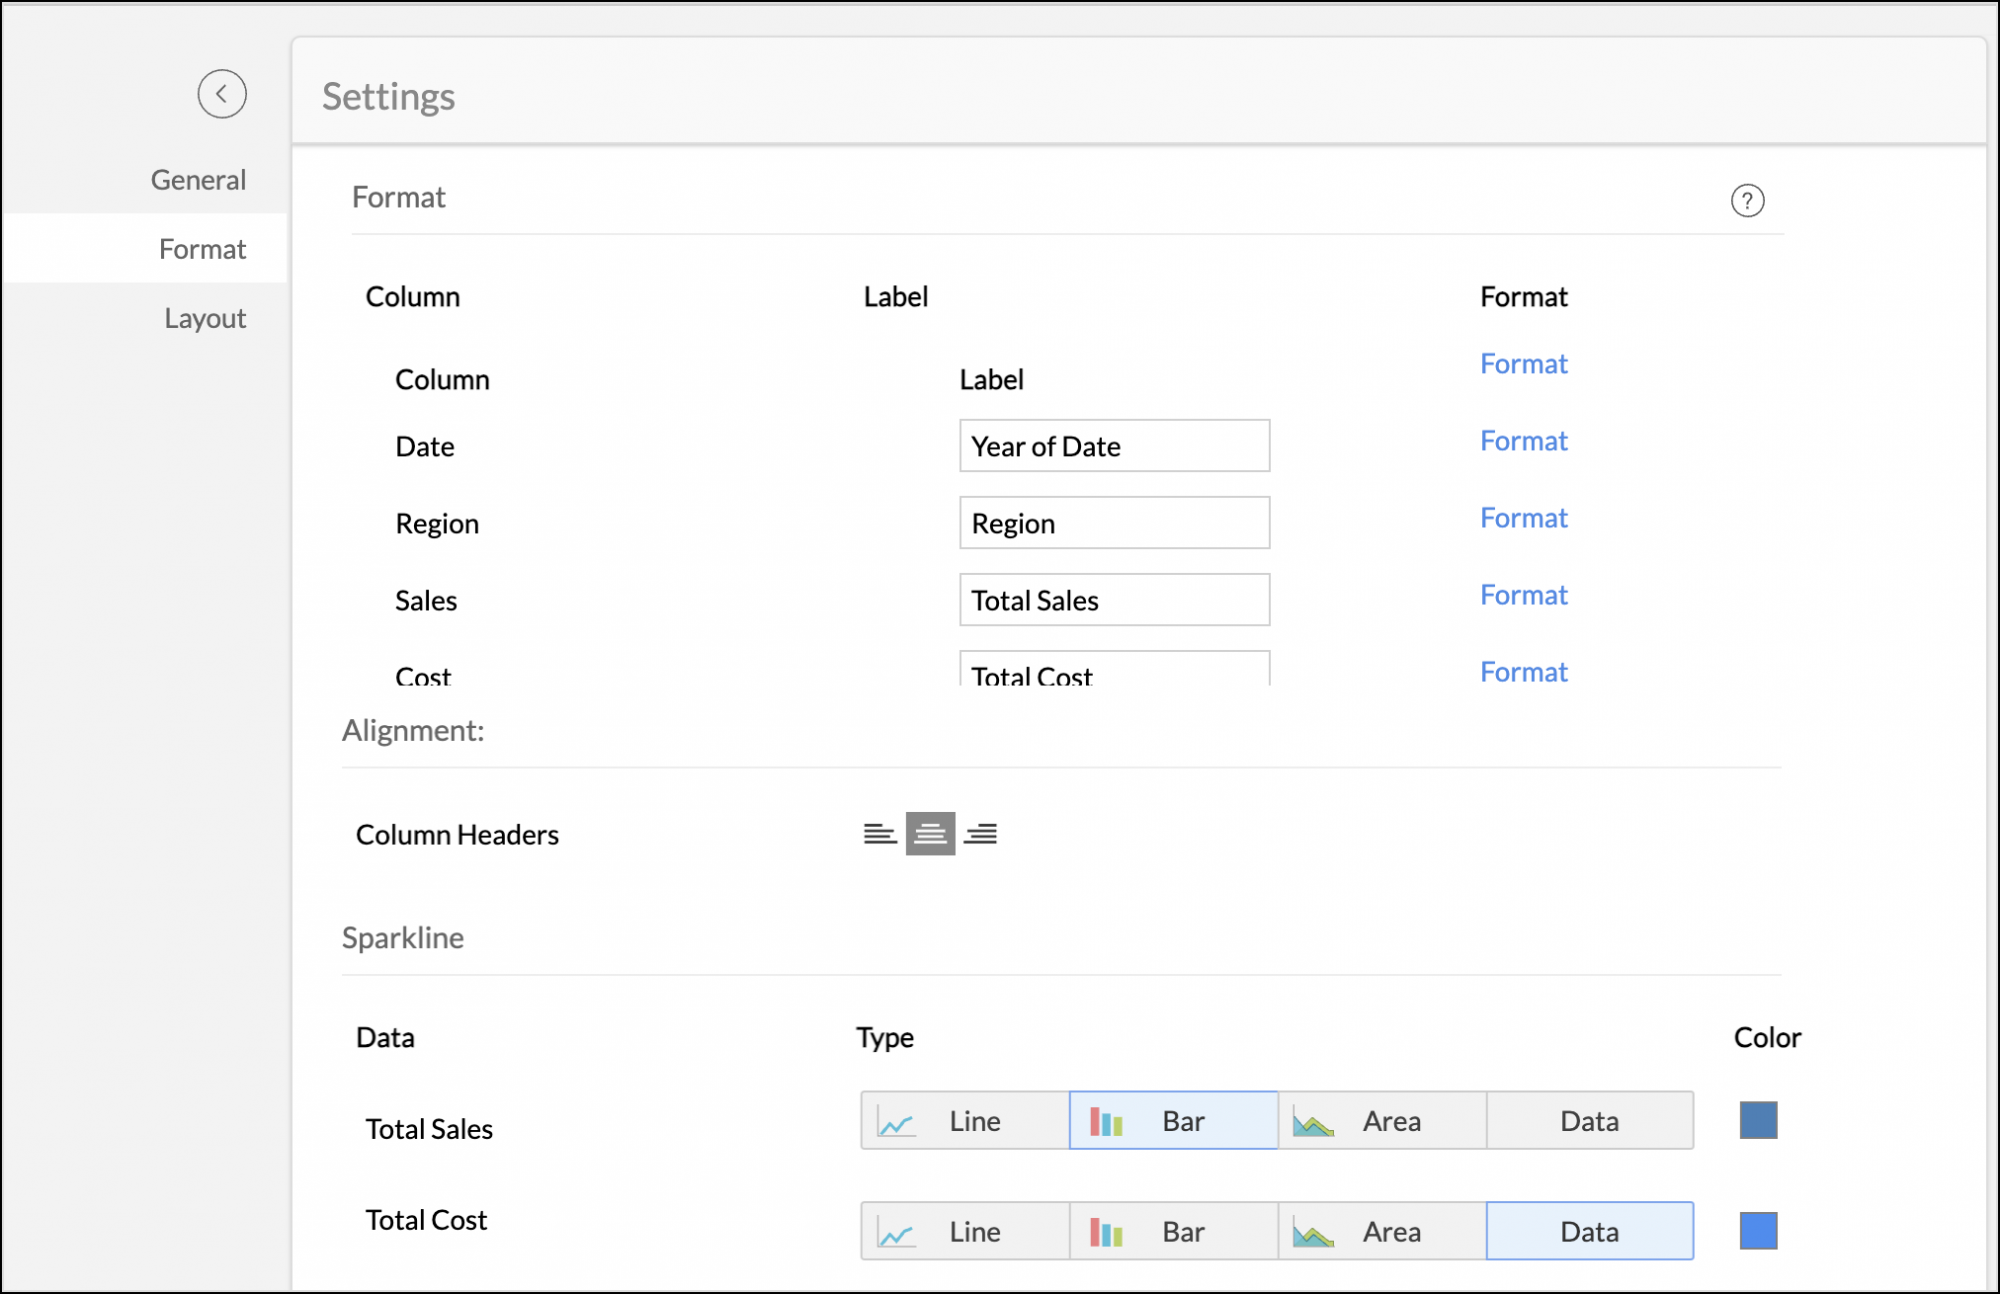This screenshot has width=2000, height=1294.
Task: Switch to the General tab
Action: pos(198,179)
